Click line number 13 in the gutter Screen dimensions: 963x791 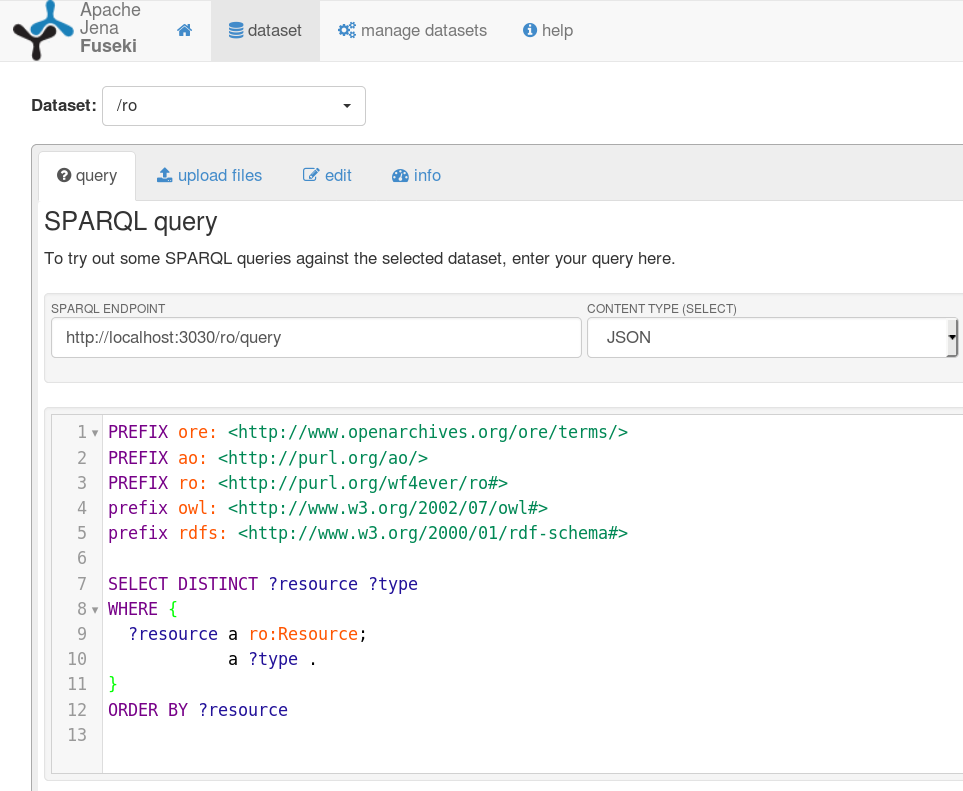pyautogui.click(x=77, y=734)
